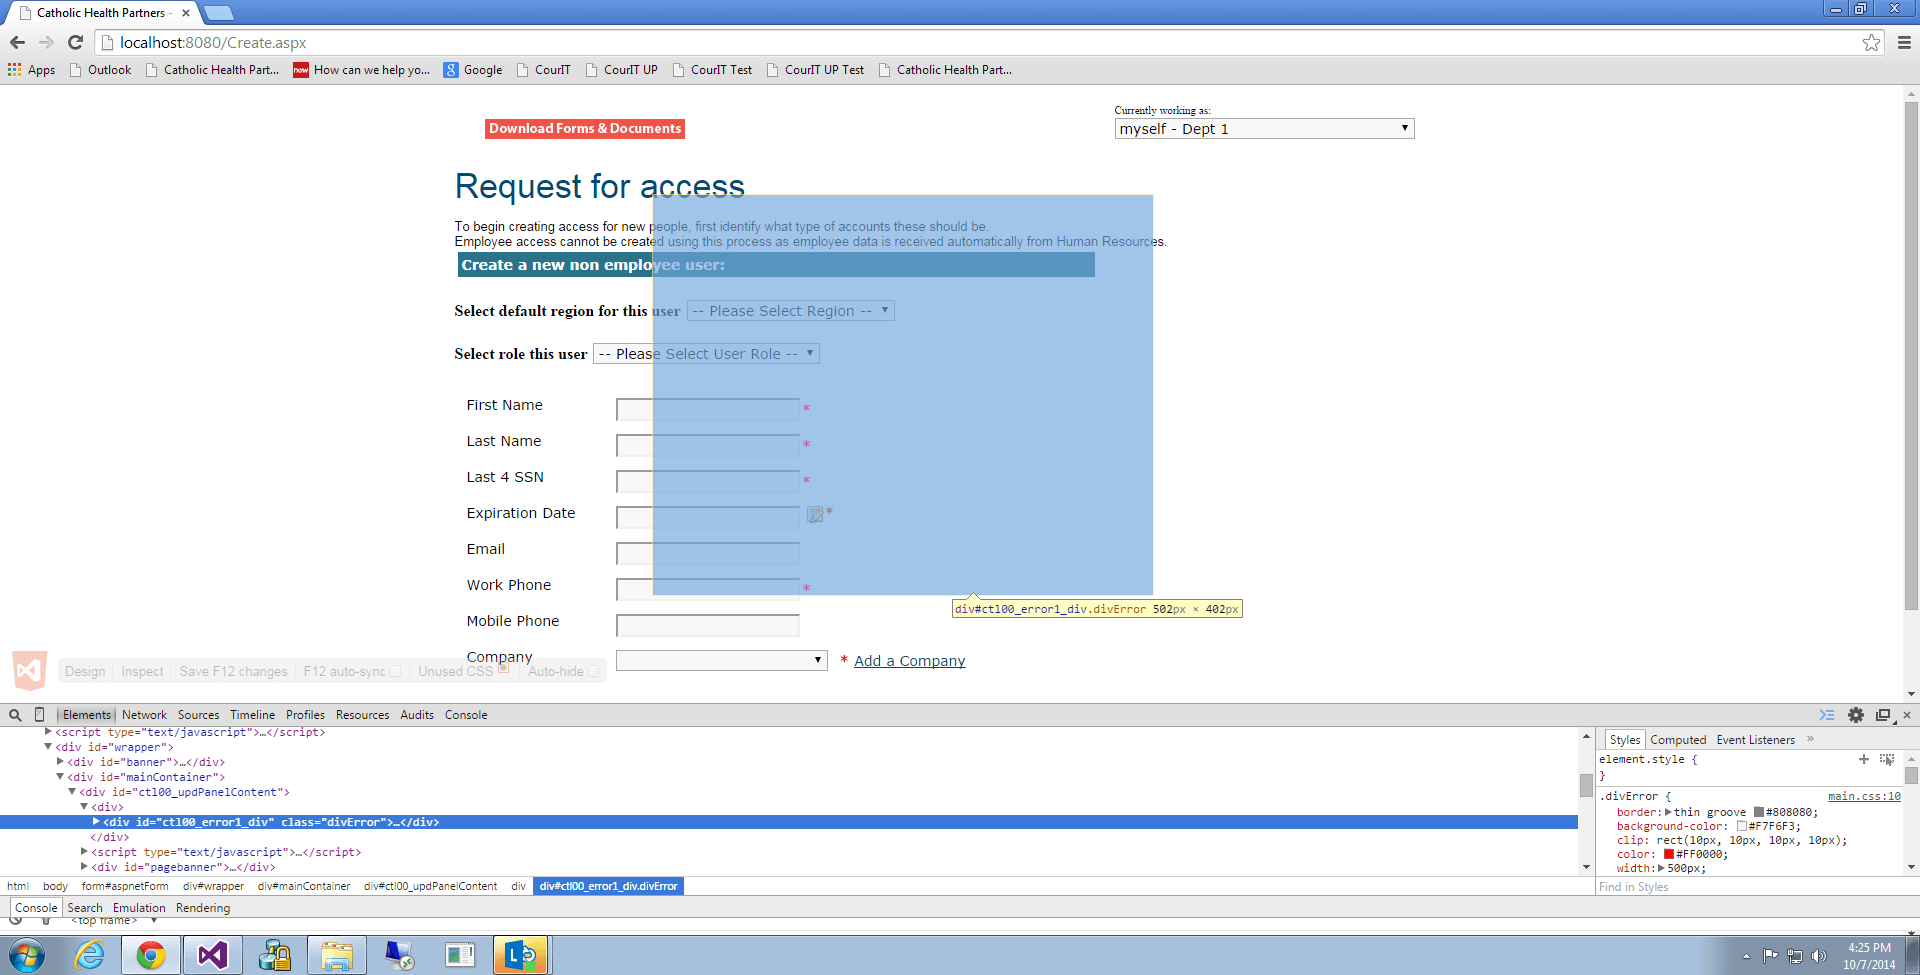The image size is (1920, 975).
Task: Open the 'Currently working as' dropdown
Action: tap(1264, 129)
